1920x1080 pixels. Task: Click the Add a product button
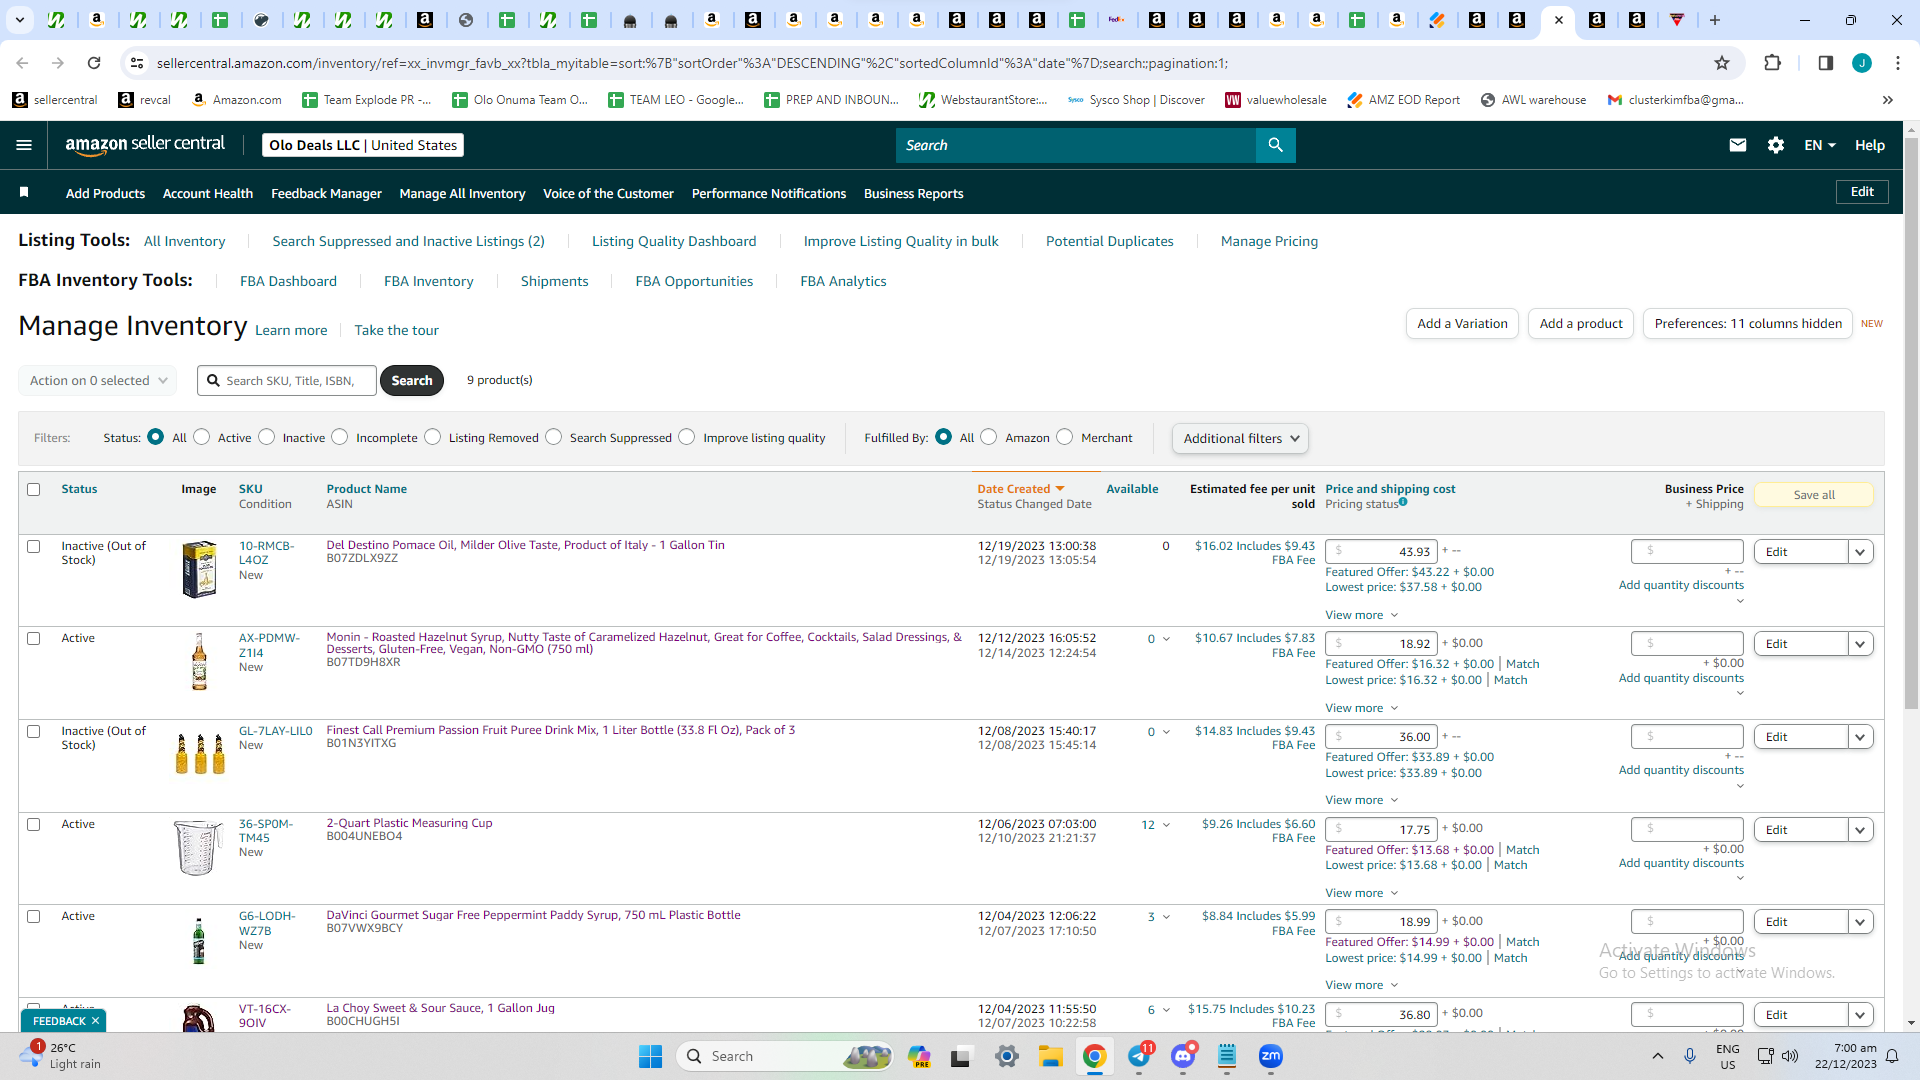coord(1581,323)
